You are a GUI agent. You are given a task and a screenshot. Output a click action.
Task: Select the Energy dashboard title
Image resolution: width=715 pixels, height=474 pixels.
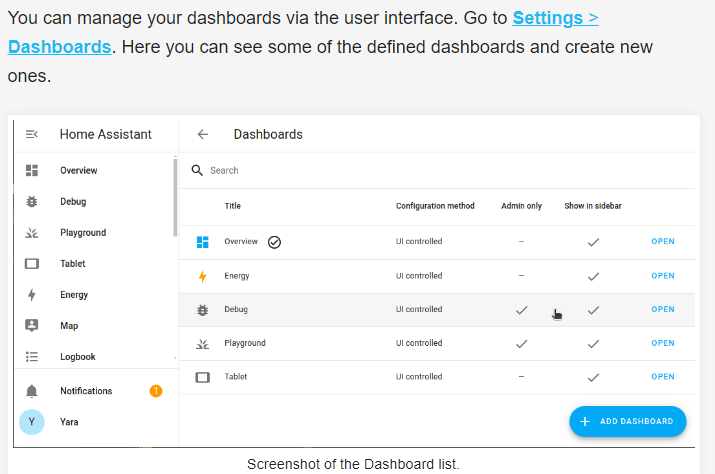pyautogui.click(x=237, y=276)
